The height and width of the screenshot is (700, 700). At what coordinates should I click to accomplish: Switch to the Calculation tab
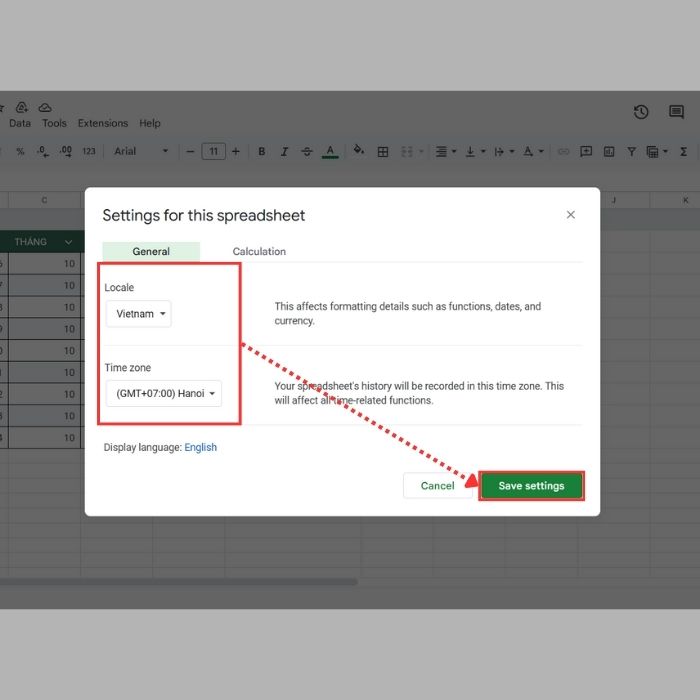click(259, 251)
